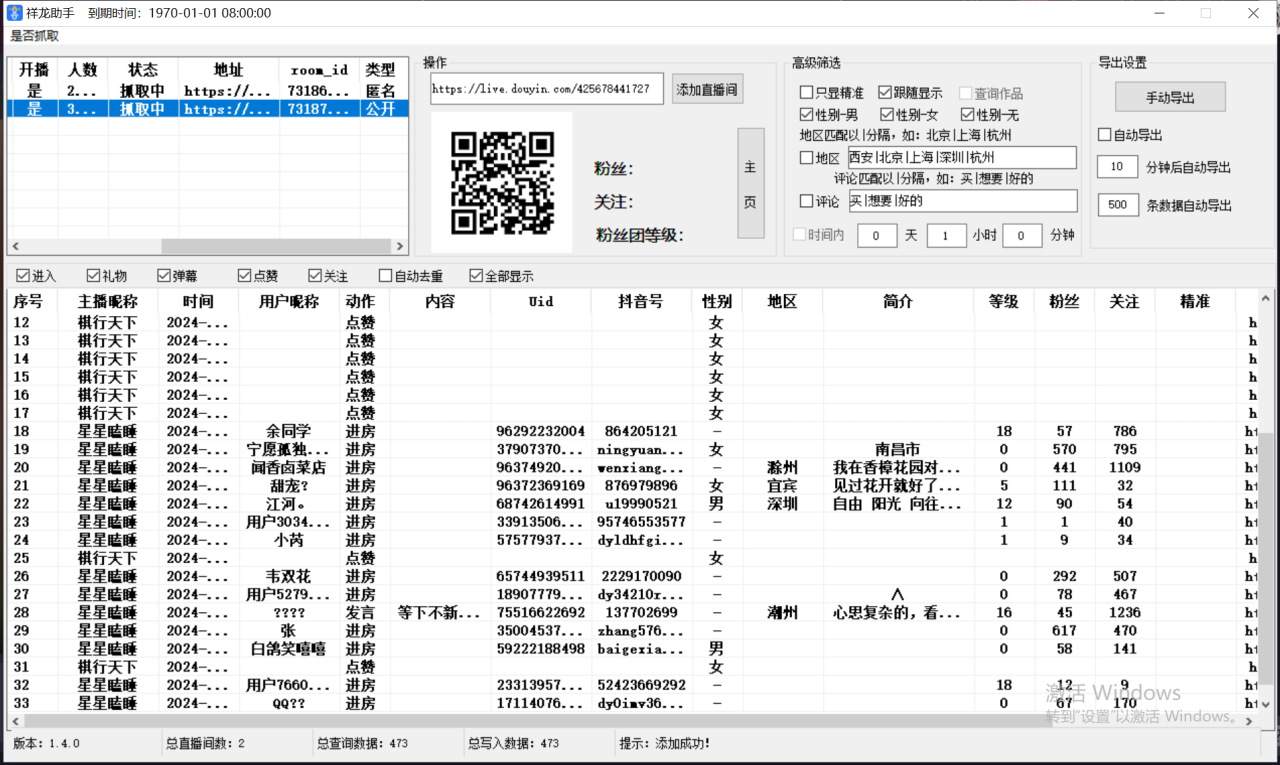Screen dimensions: 1280x765
Task: Click the comment match field 买|想要|好的
Action: [x=962, y=201]
